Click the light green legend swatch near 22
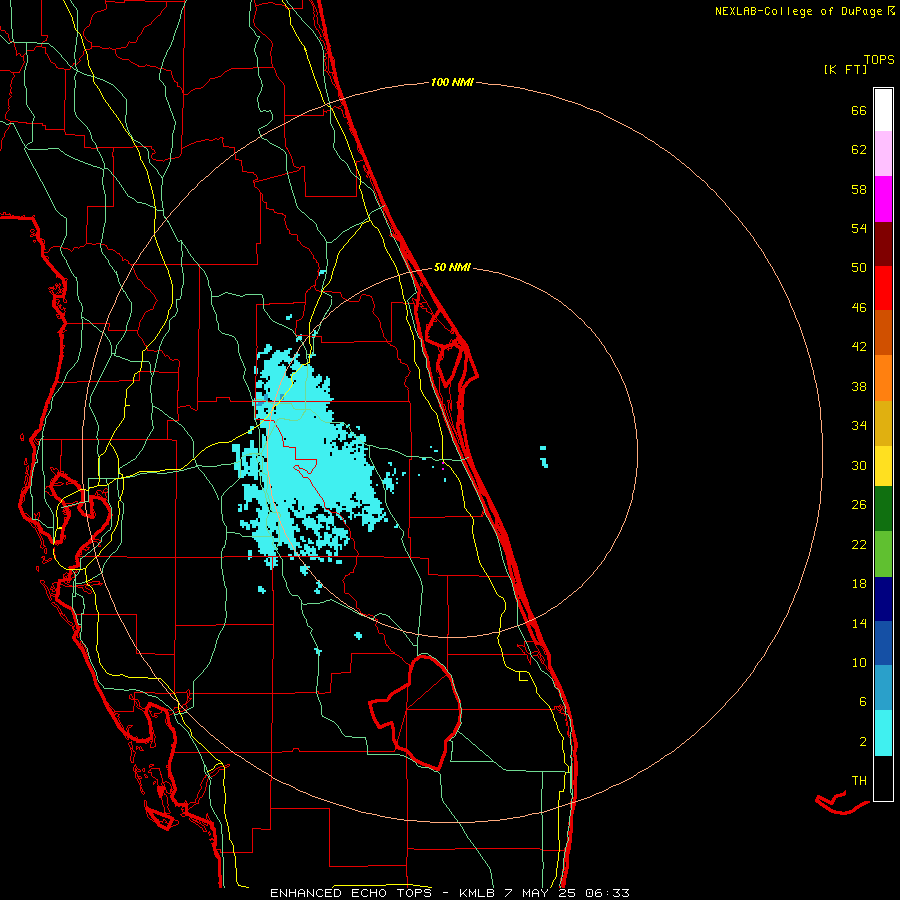This screenshot has width=900, height=900. [883, 554]
